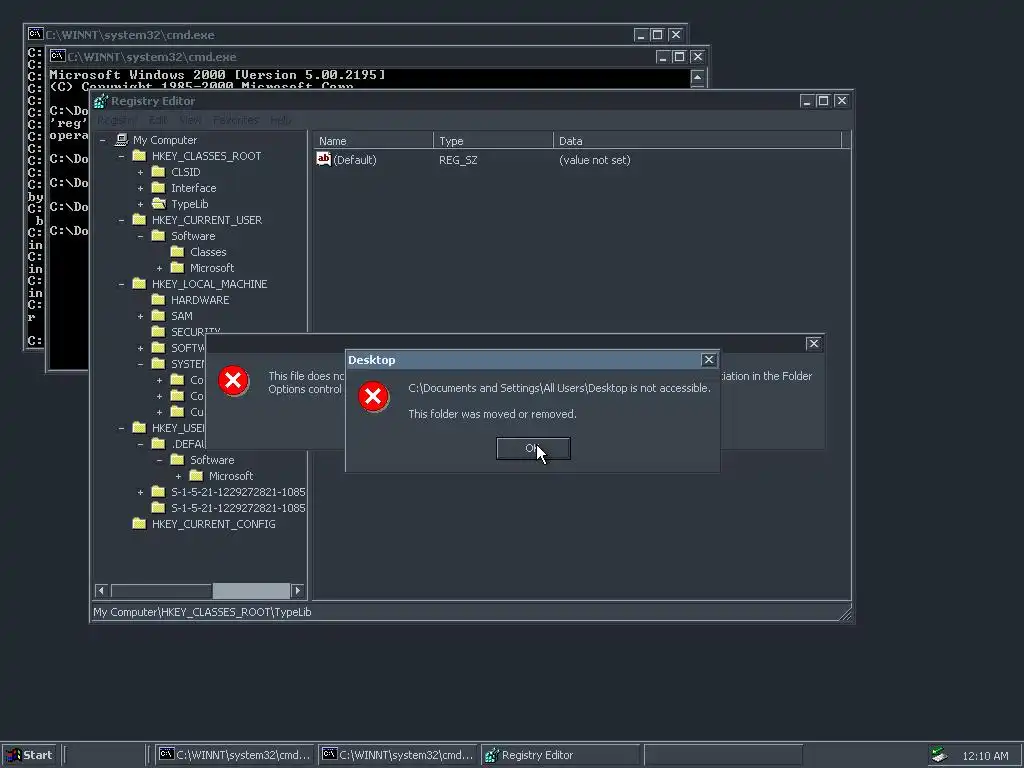Switch to second cmd.exe taskbar button
1024x768 pixels.
(x=398, y=755)
